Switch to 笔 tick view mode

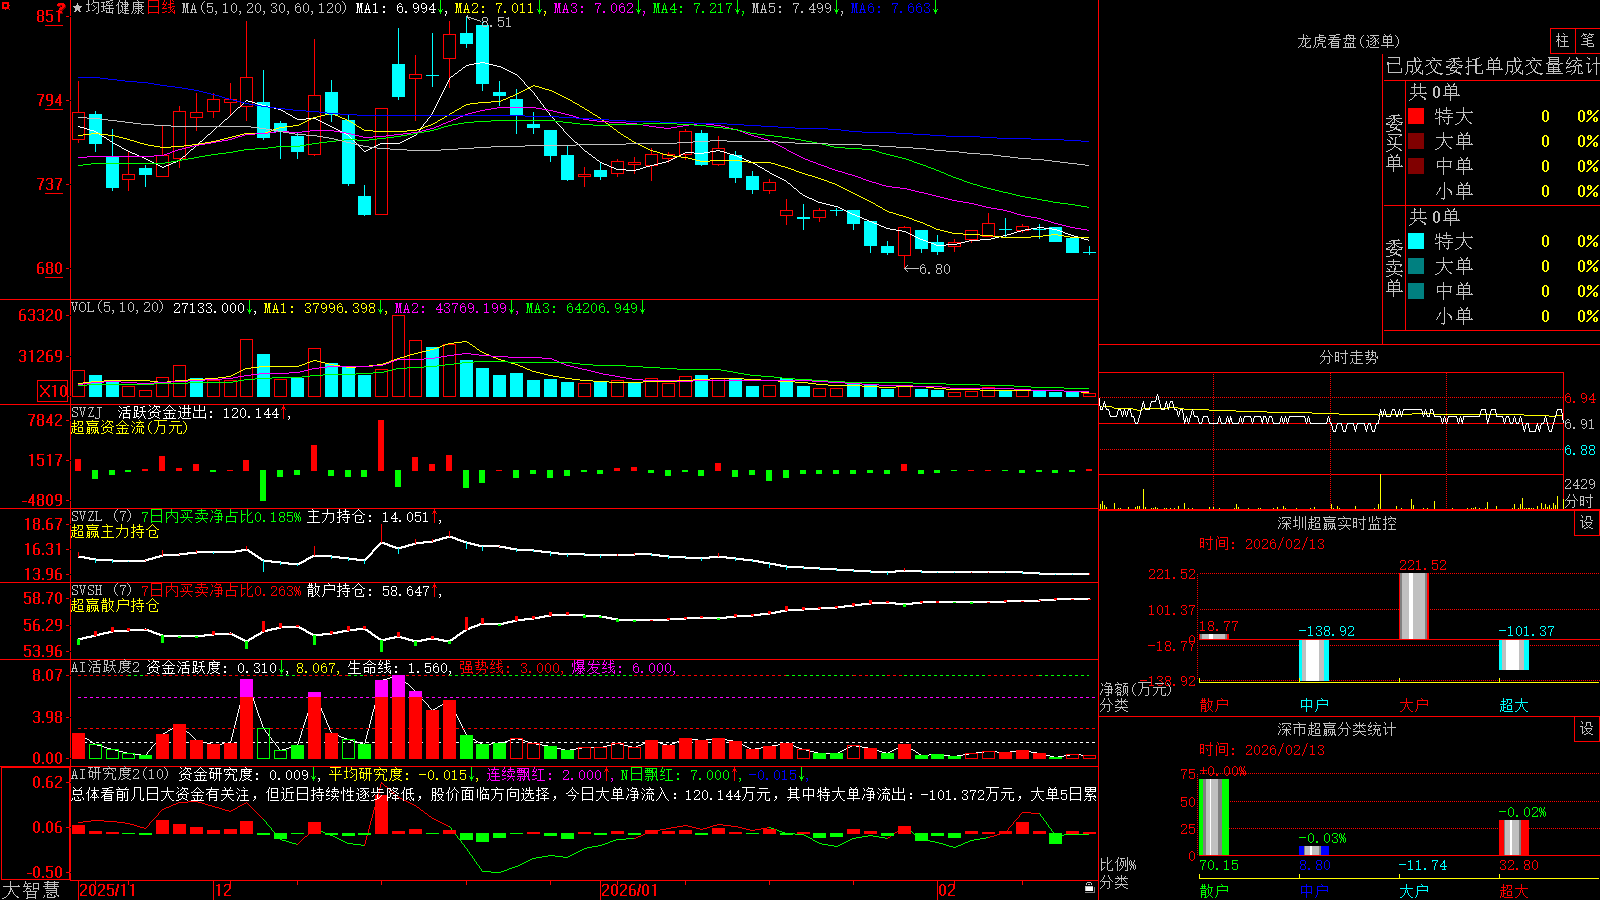(x=1587, y=40)
